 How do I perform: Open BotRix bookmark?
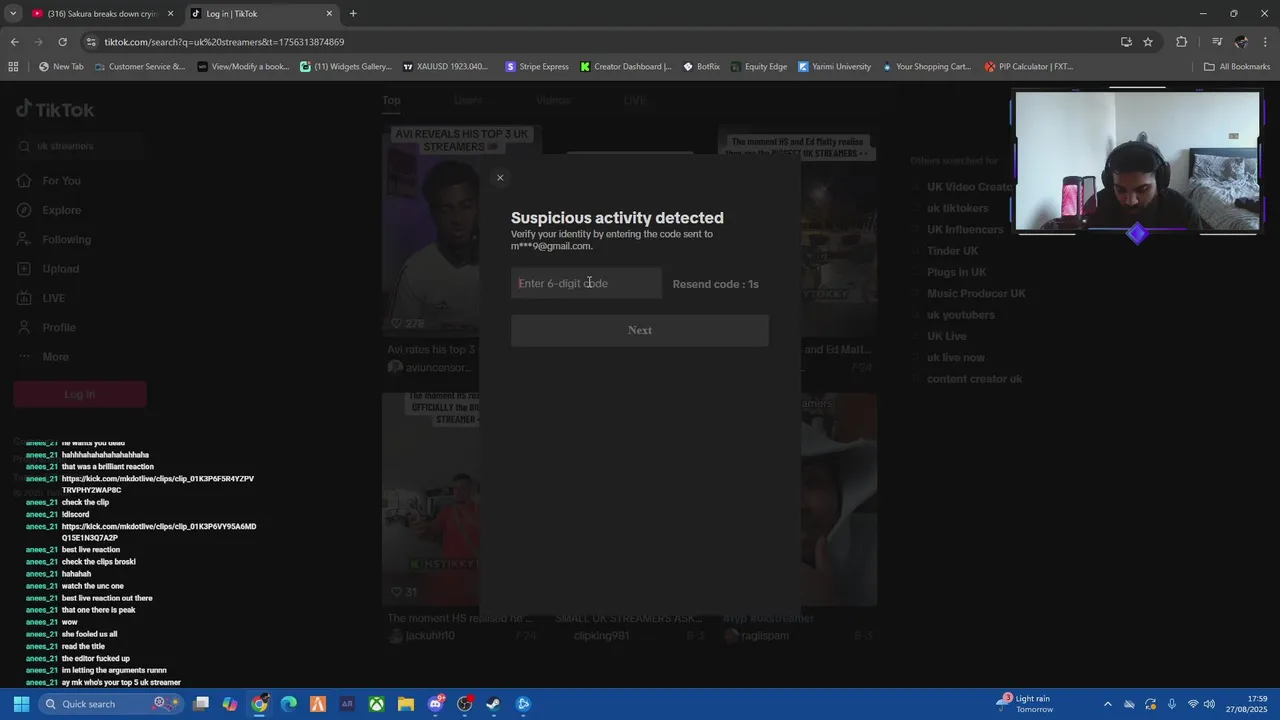click(701, 67)
